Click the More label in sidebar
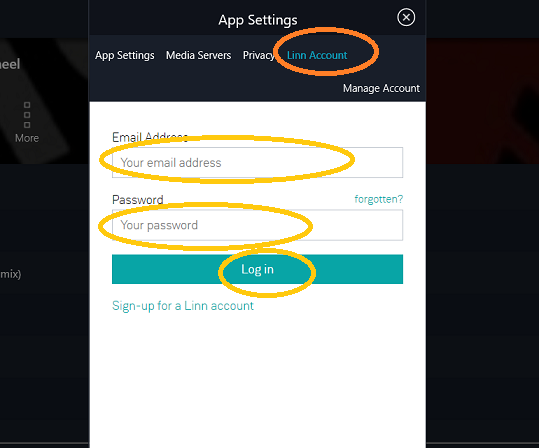The width and height of the screenshot is (539, 448). (x=27, y=138)
